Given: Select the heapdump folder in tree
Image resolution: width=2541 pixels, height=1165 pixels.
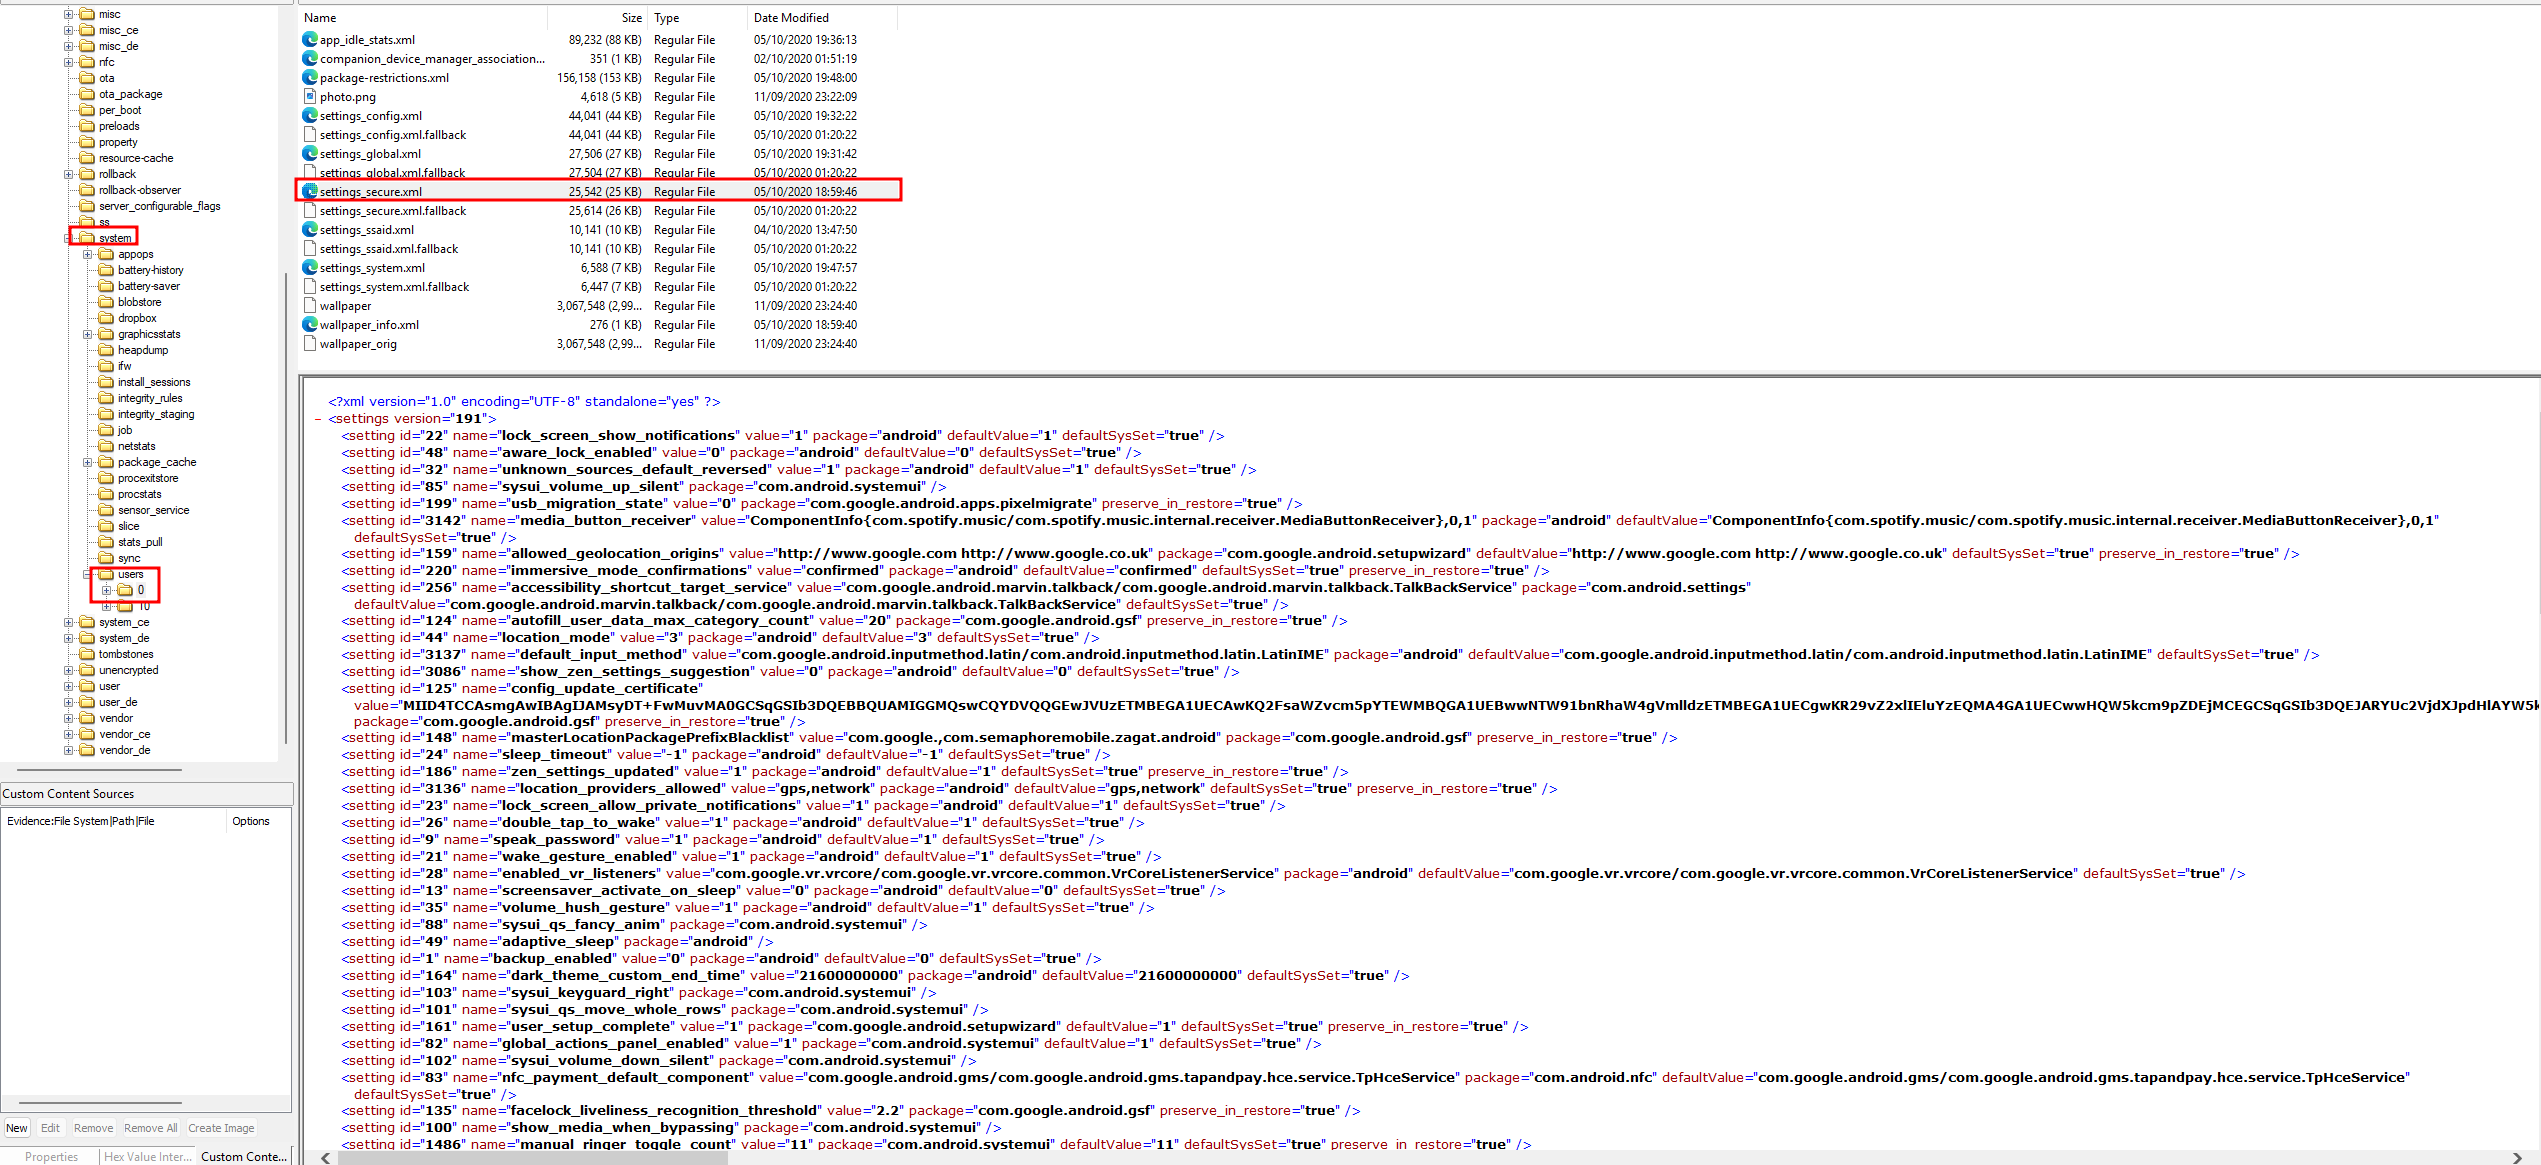Looking at the screenshot, I should [143, 350].
